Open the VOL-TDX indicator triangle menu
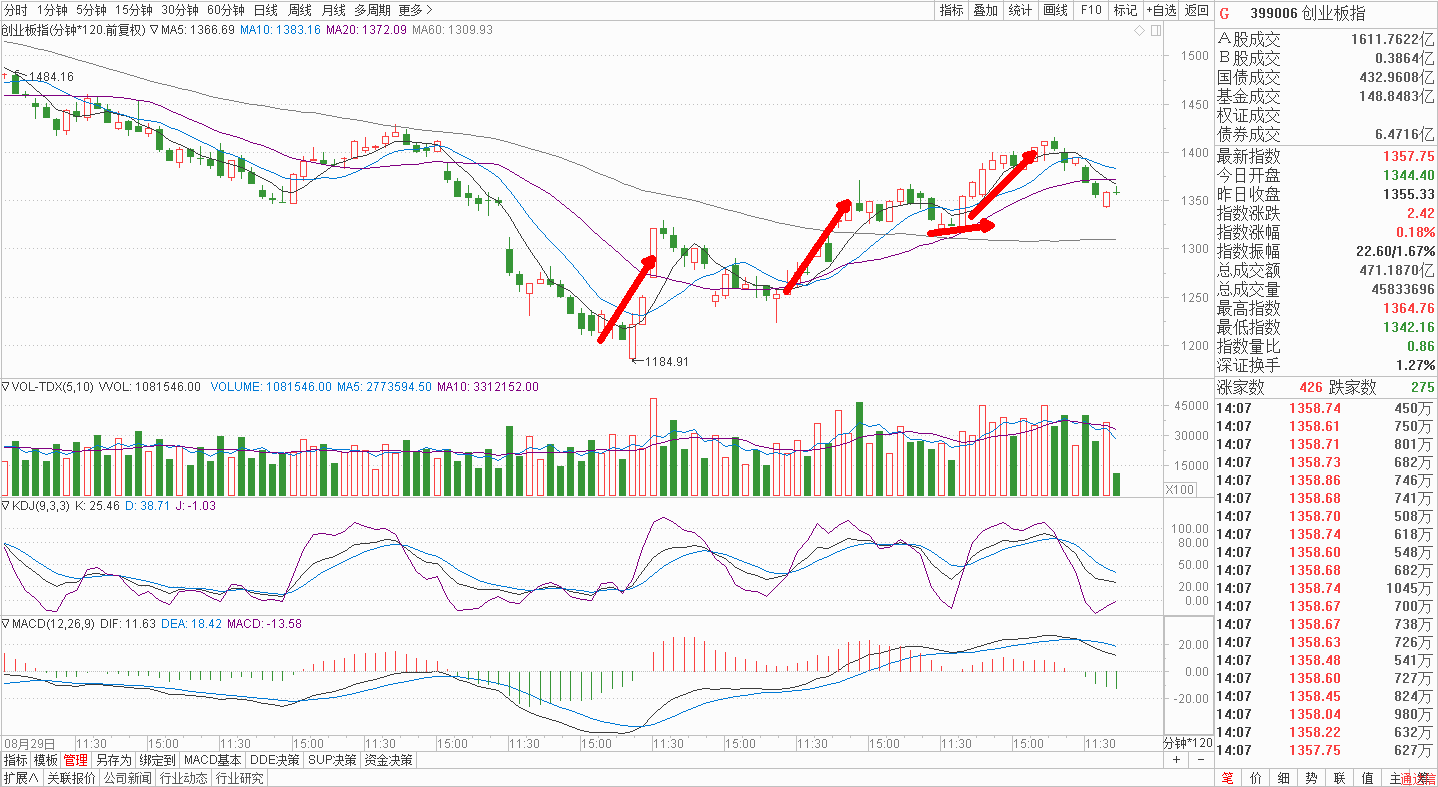Viewport: 1438px width, 787px height. [x=5, y=387]
